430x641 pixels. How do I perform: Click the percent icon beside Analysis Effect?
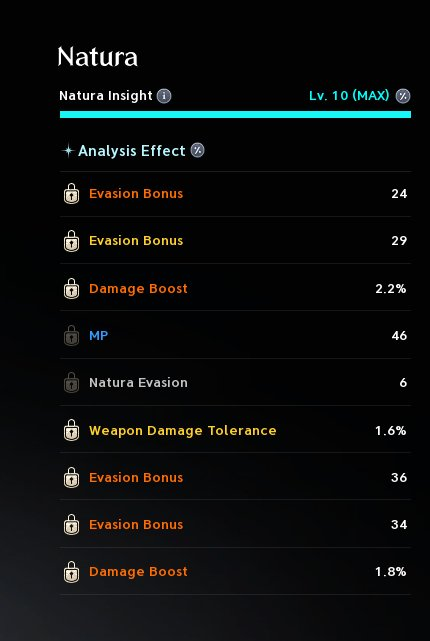pos(197,150)
